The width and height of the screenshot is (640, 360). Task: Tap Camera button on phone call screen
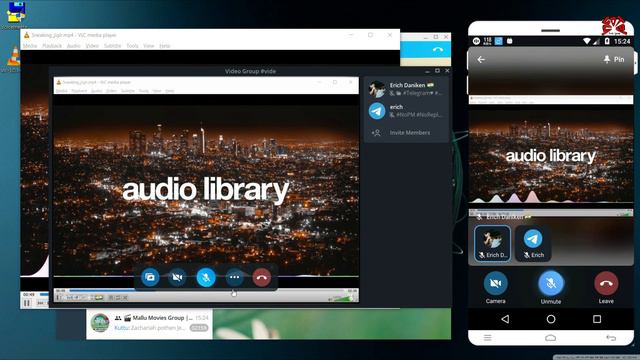point(496,287)
